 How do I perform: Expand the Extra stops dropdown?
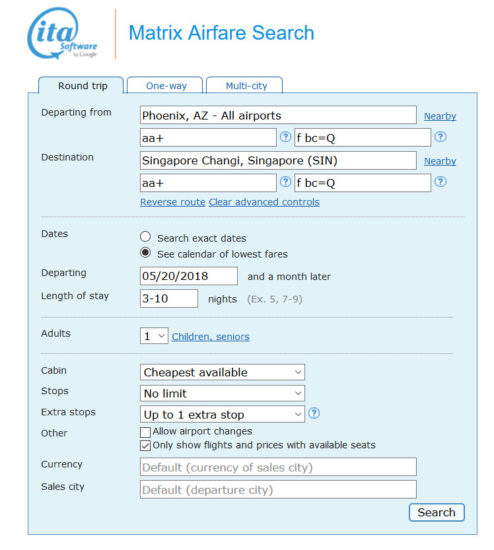pos(222,414)
